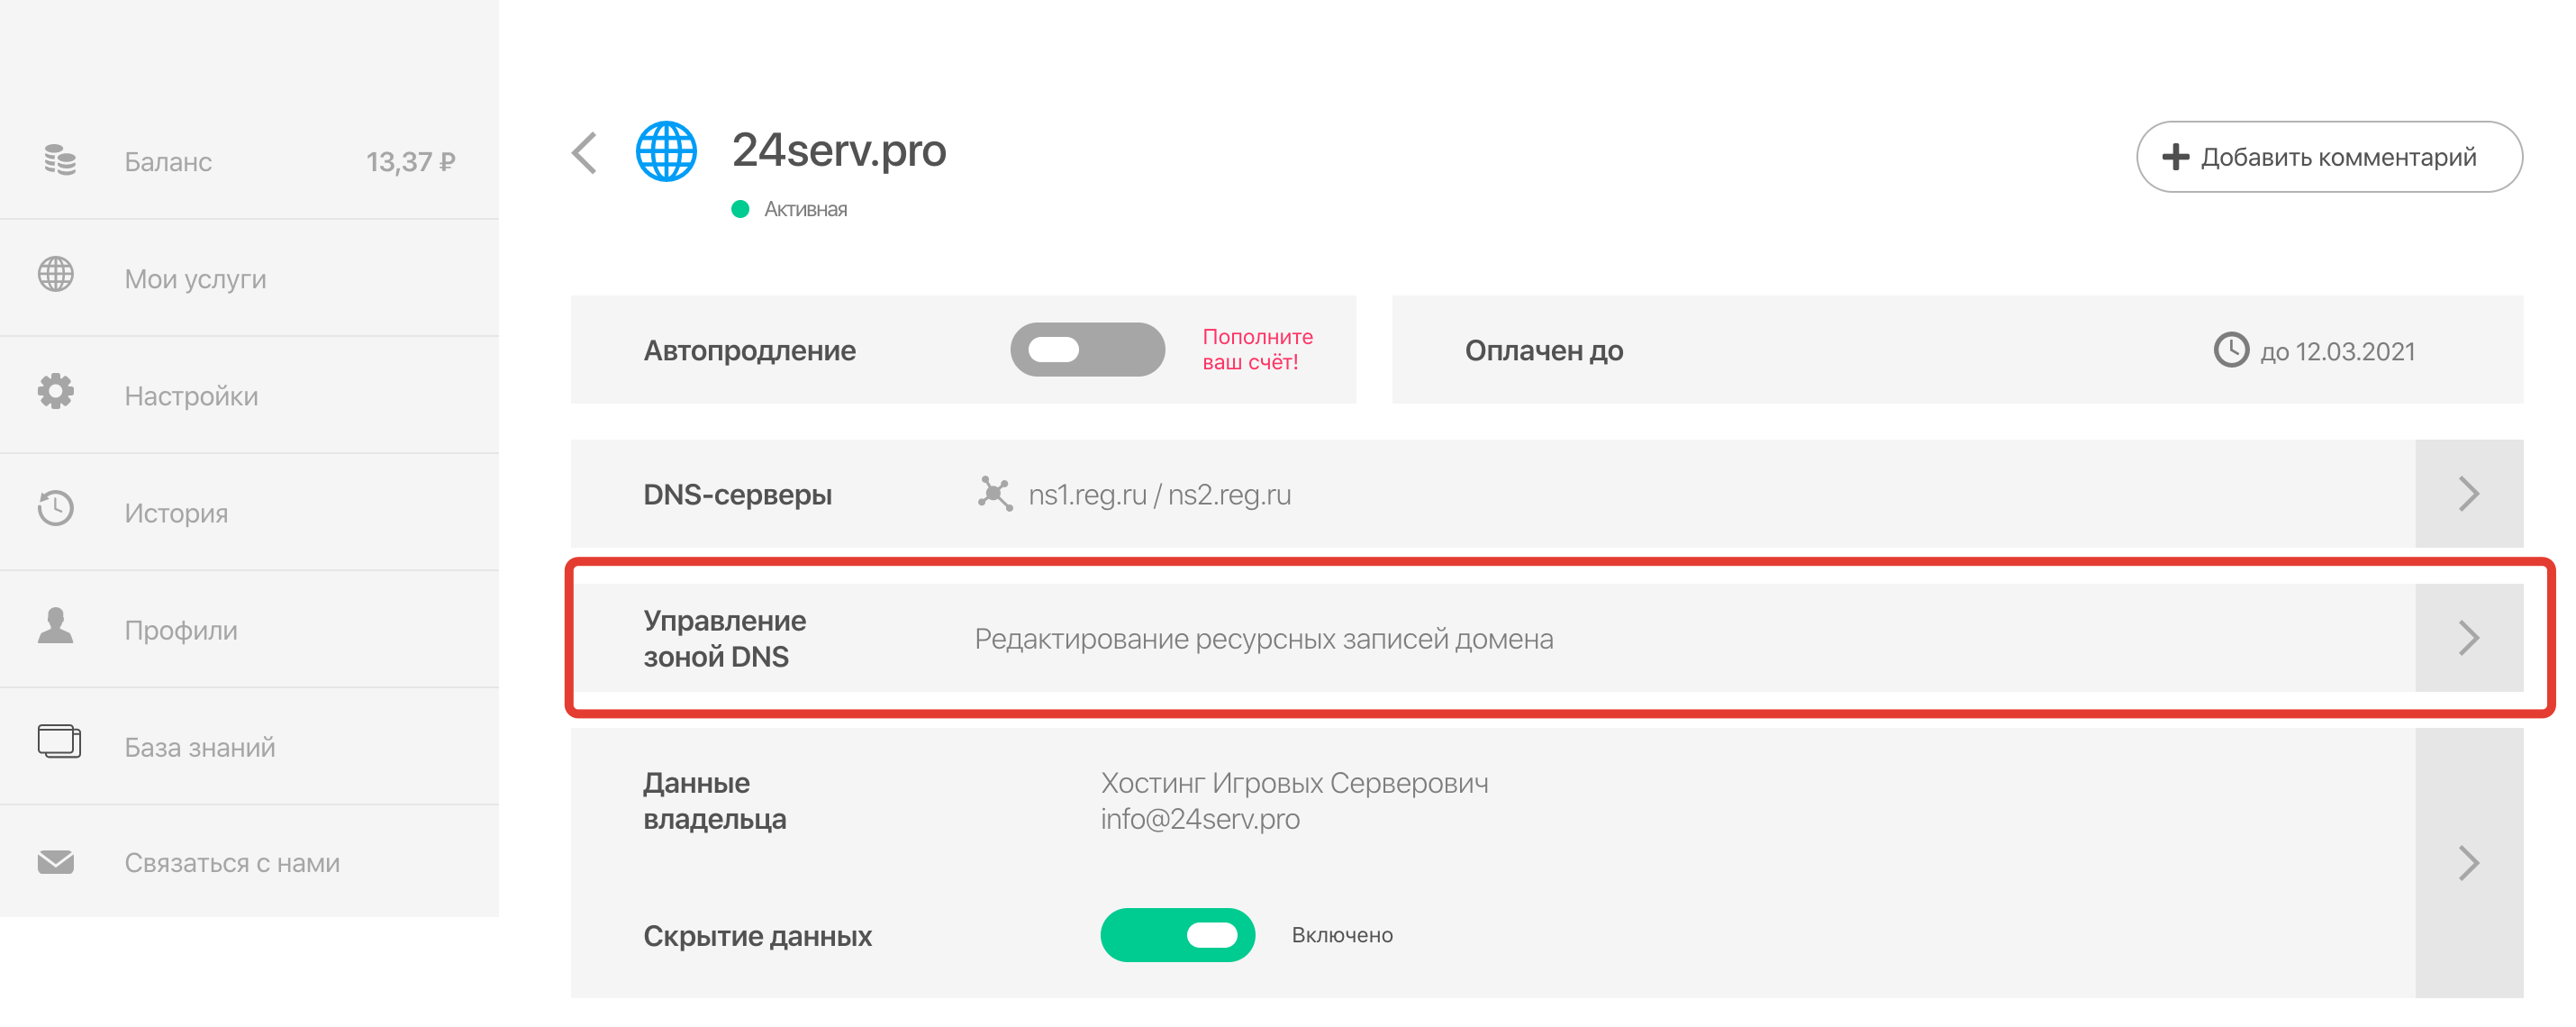Expand the DNS-серверы row chevron
2576x1027 pixels.
click(x=2468, y=494)
